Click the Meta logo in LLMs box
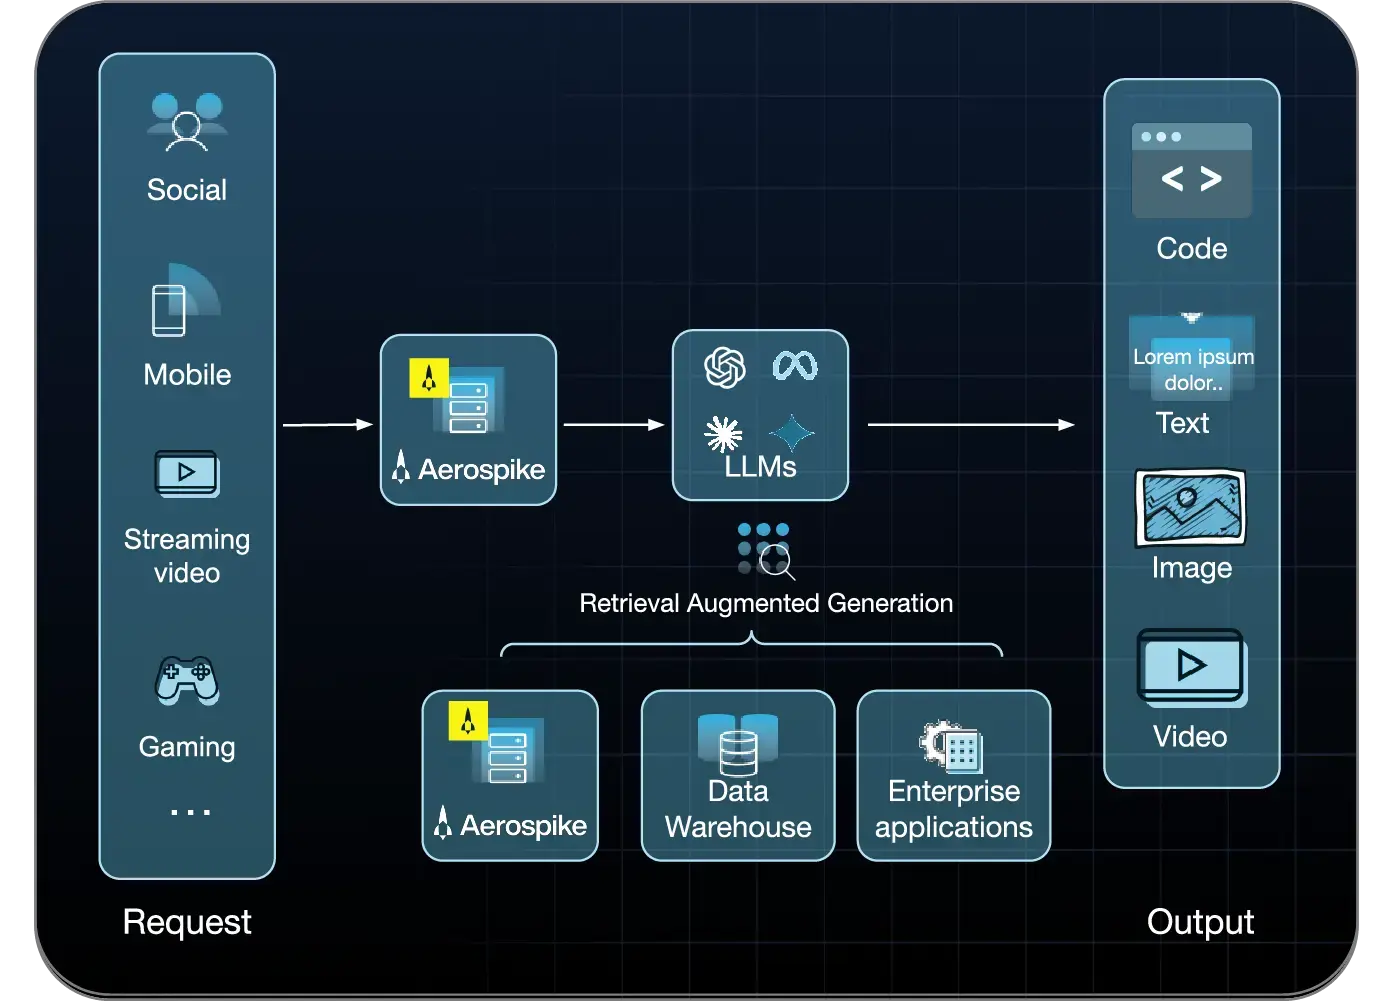This screenshot has height=1002, width=1388. point(795,365)
